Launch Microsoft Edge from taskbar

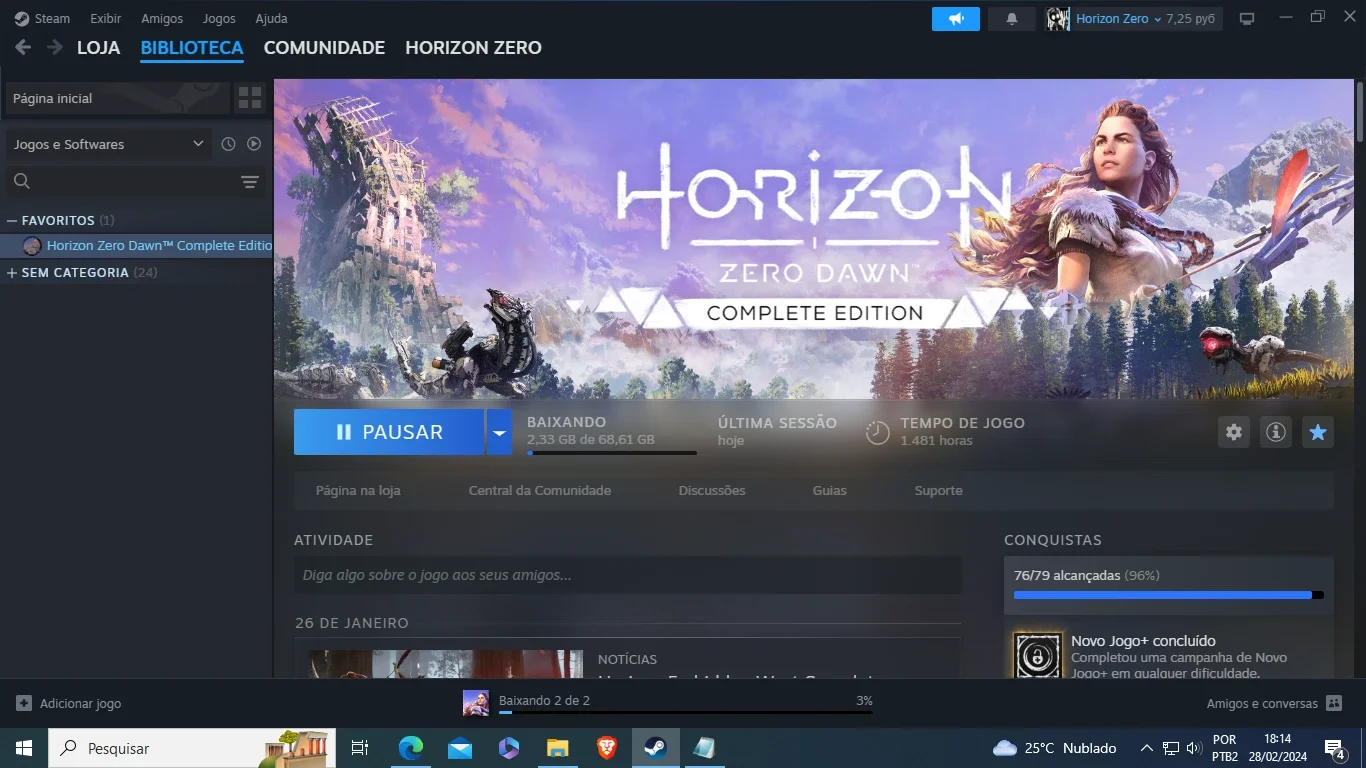click(410, 748)
